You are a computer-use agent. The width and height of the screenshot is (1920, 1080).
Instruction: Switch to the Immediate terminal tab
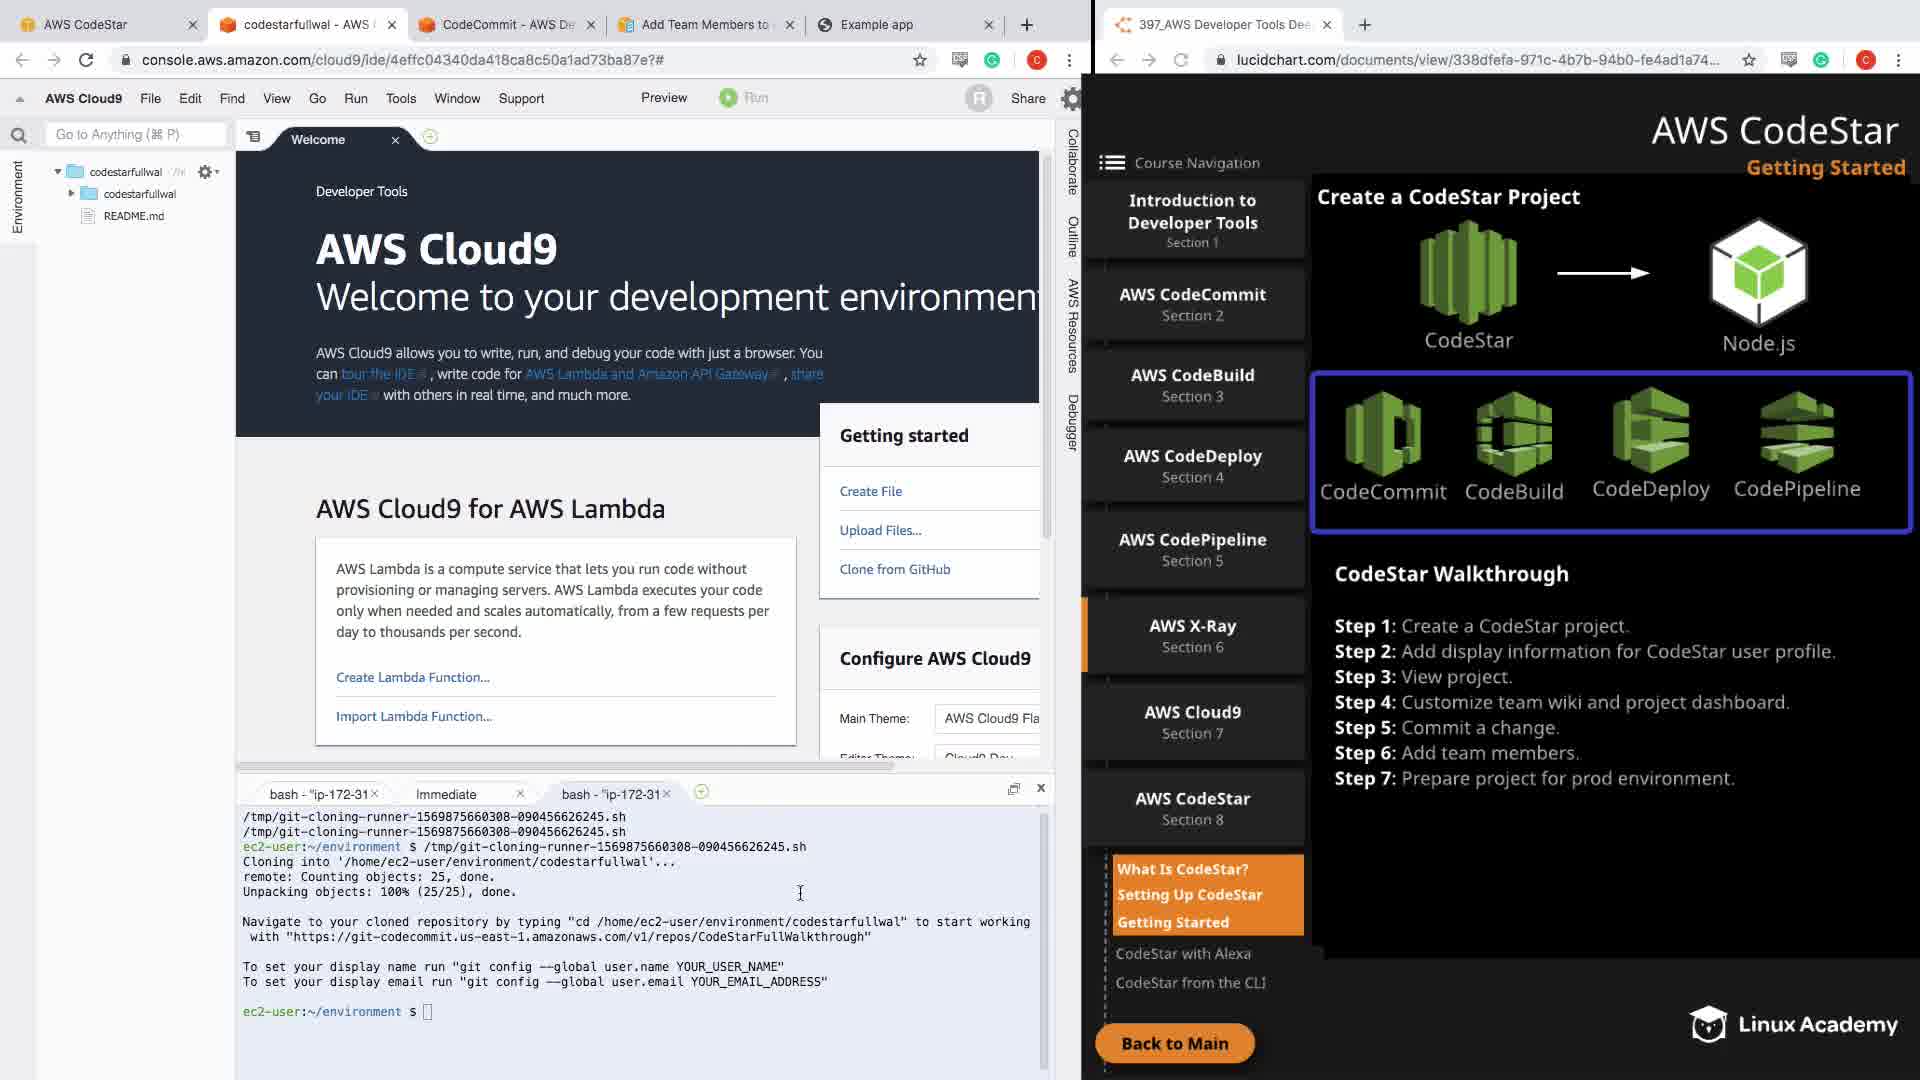tap(446, 794)
